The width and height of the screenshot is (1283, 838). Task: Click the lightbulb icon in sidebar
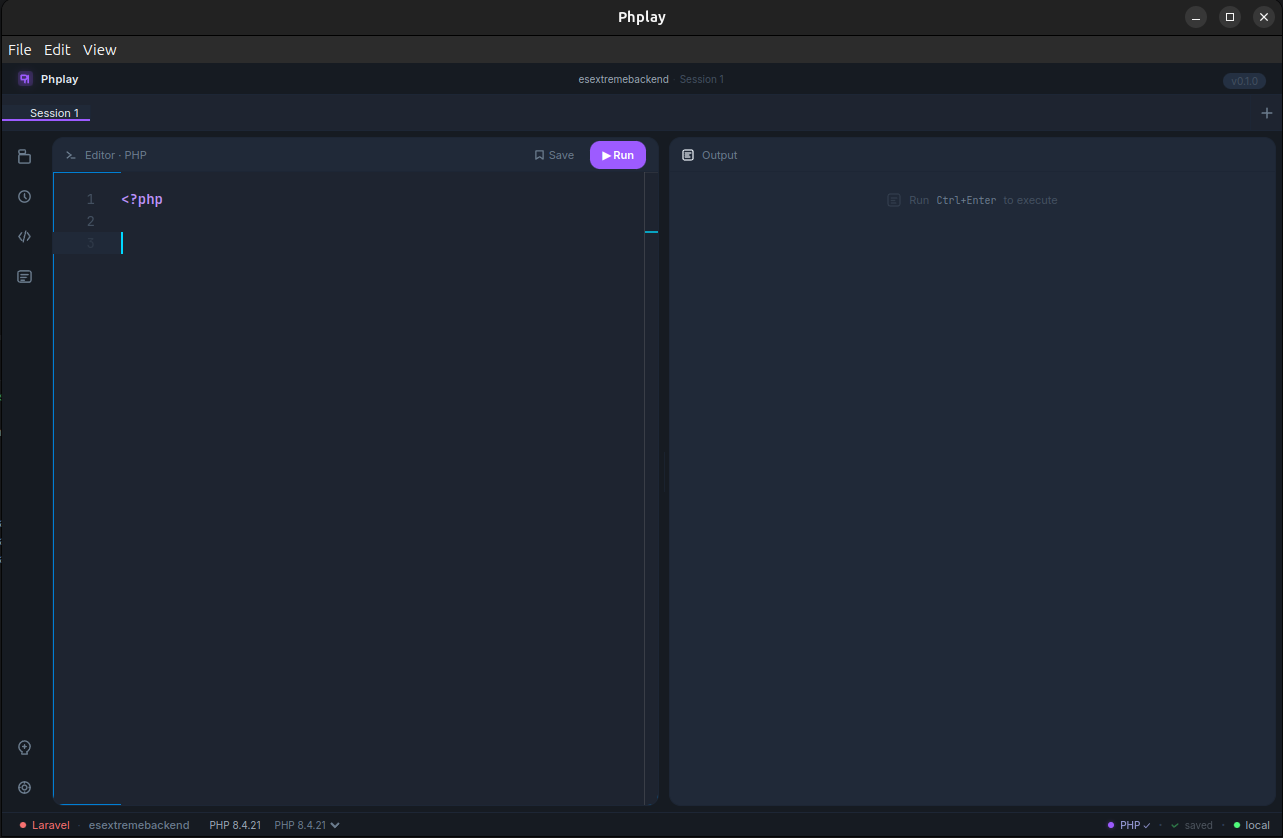tap(25, 747)
